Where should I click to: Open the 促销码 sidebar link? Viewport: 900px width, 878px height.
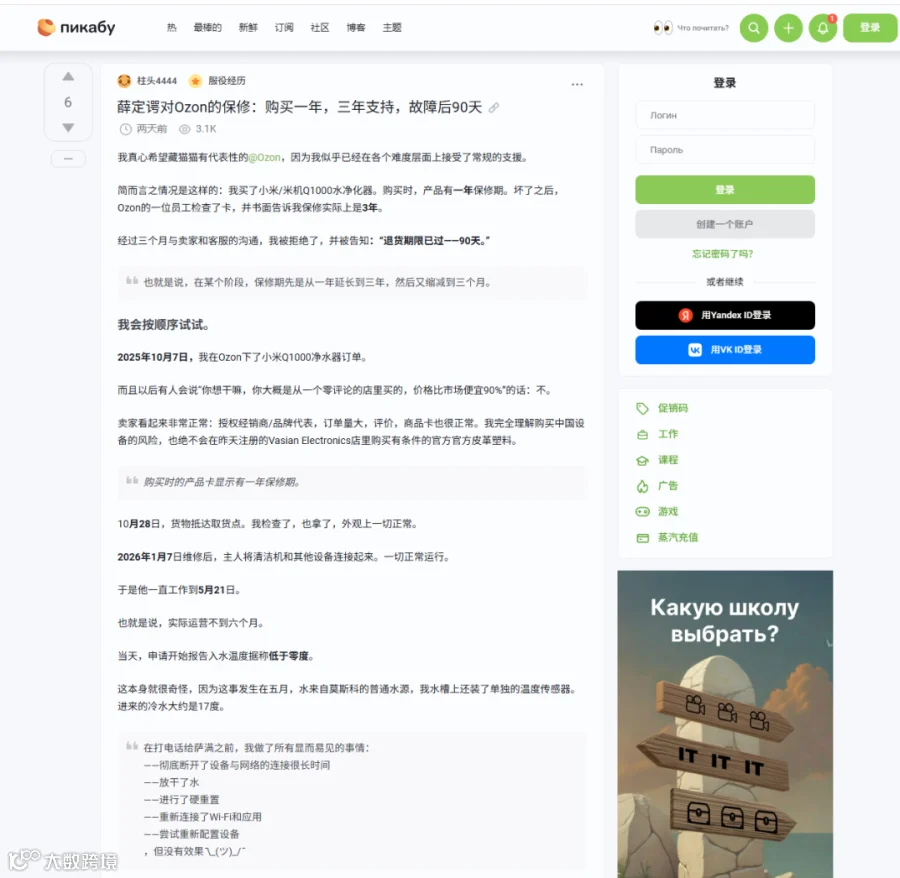(x=673, y=408)
